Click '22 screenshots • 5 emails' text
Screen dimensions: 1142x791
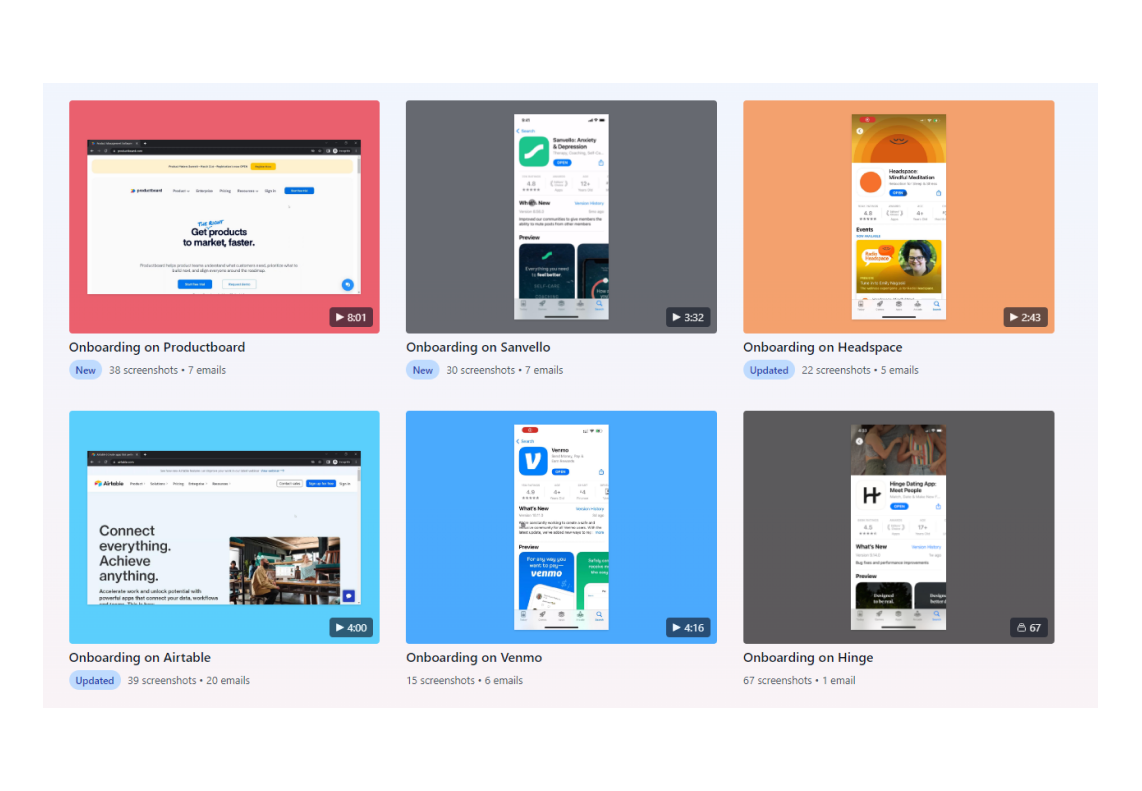(860, 370)
